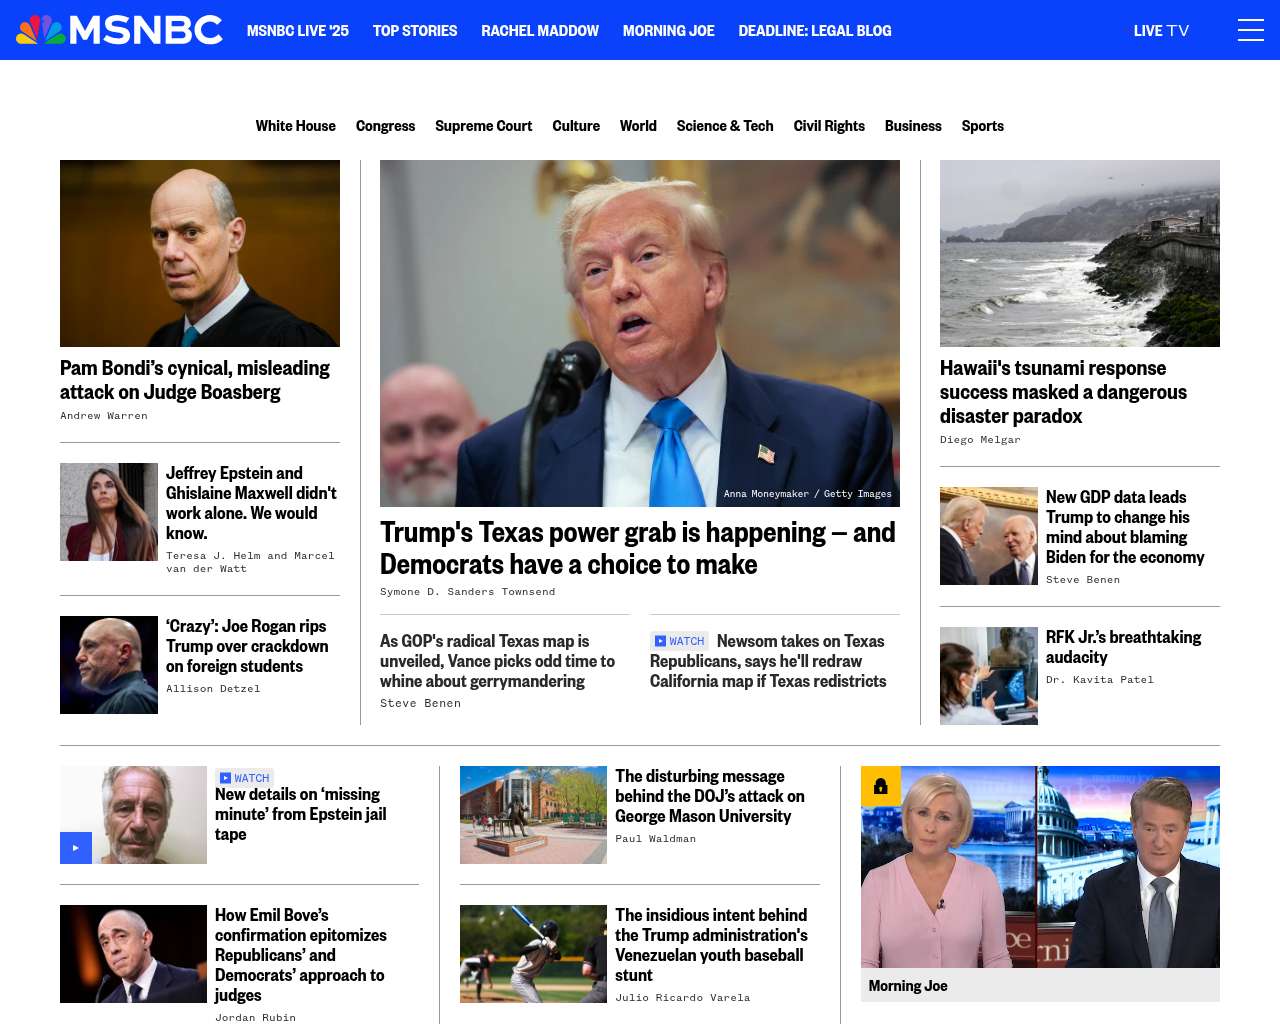1280x1024 pixels.
Task: Open author Dr. Kavita Patel
Action: 1100,680
